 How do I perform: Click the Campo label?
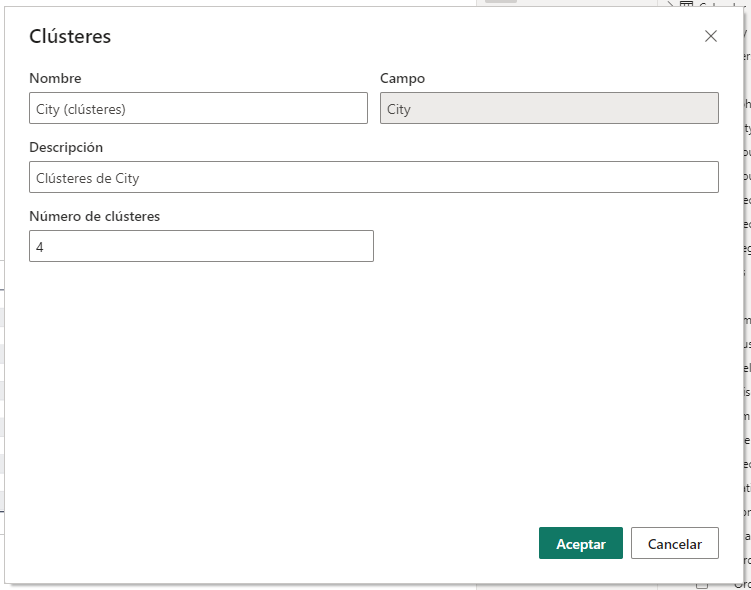tap(402, 78)
